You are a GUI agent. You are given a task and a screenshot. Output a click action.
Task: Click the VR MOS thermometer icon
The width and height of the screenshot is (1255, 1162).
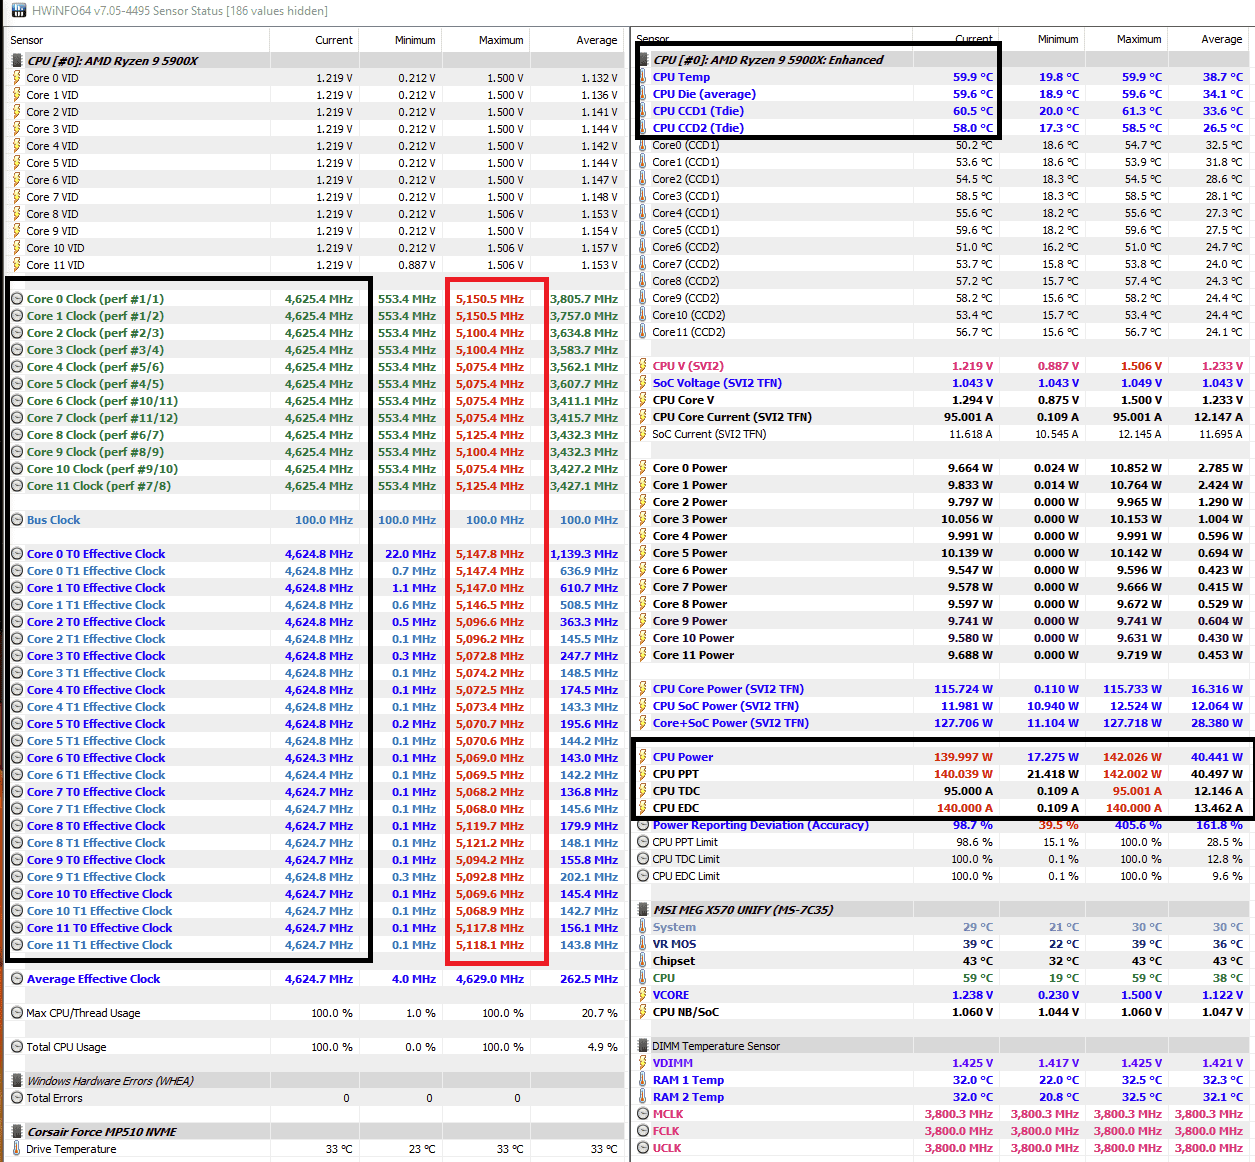(x=643, y=944)
